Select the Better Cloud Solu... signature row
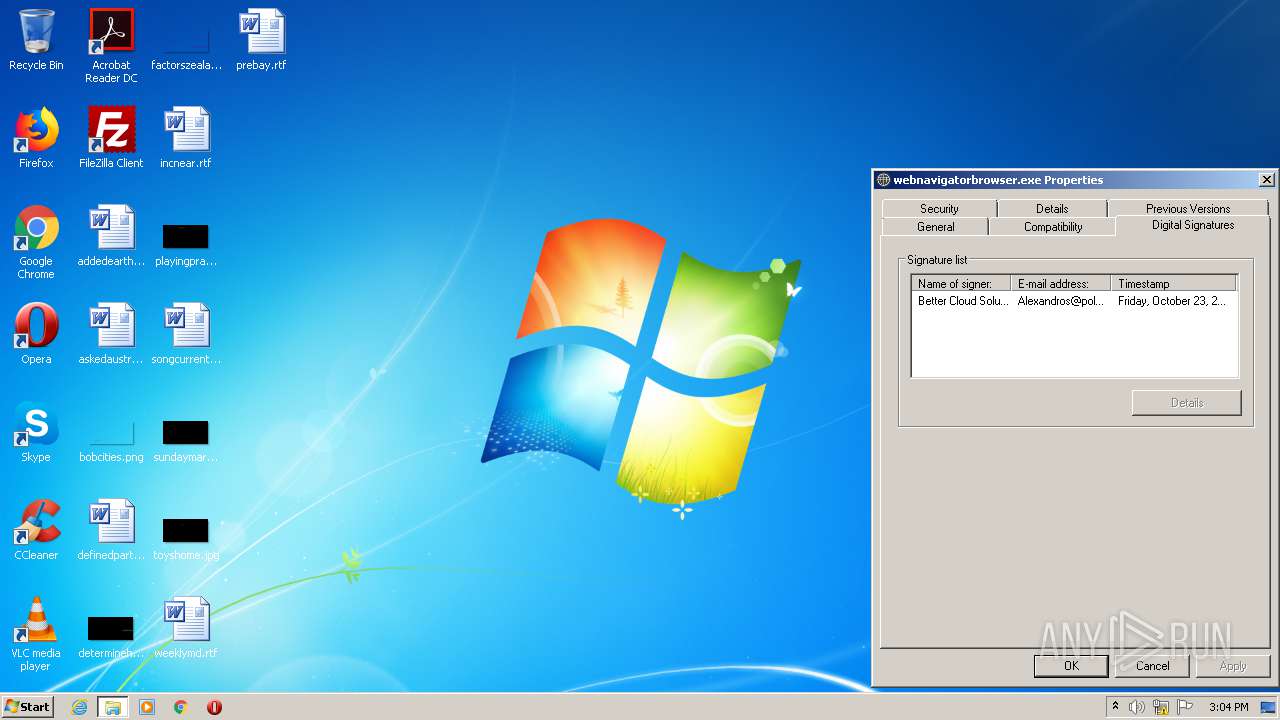Screen dimensions: 1280x720 [x=1075, y=301]
